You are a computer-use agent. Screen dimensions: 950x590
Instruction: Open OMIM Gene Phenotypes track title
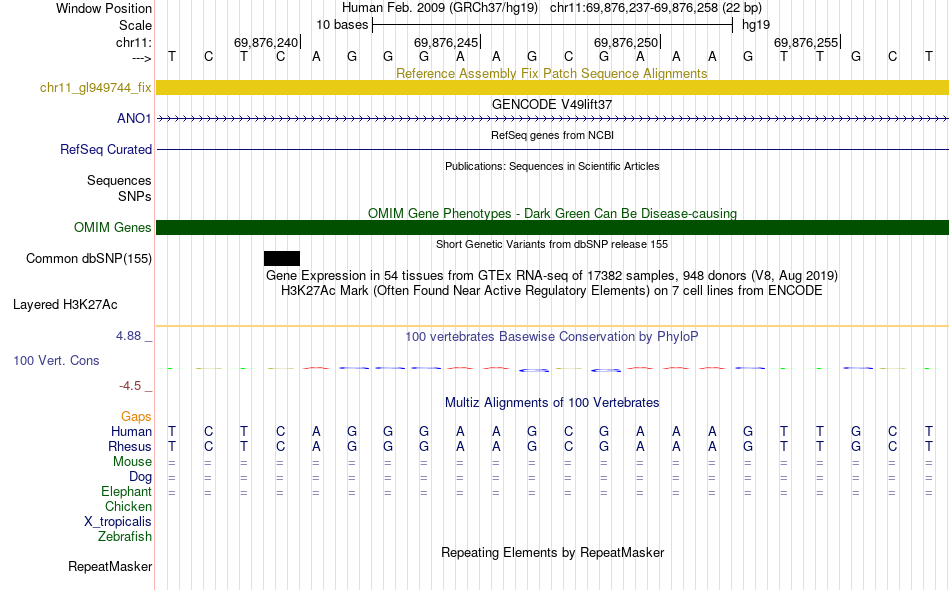pos(552,213)
